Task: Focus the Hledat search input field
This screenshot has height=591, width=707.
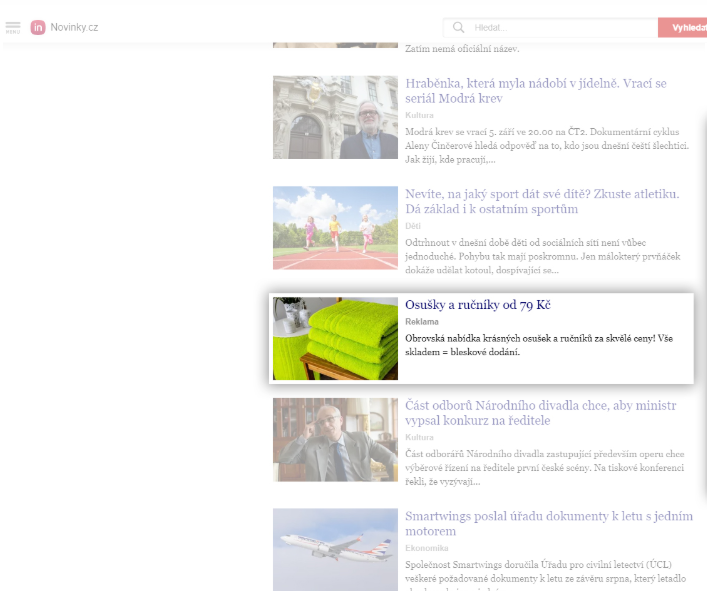Action: [x=563, y=27]
